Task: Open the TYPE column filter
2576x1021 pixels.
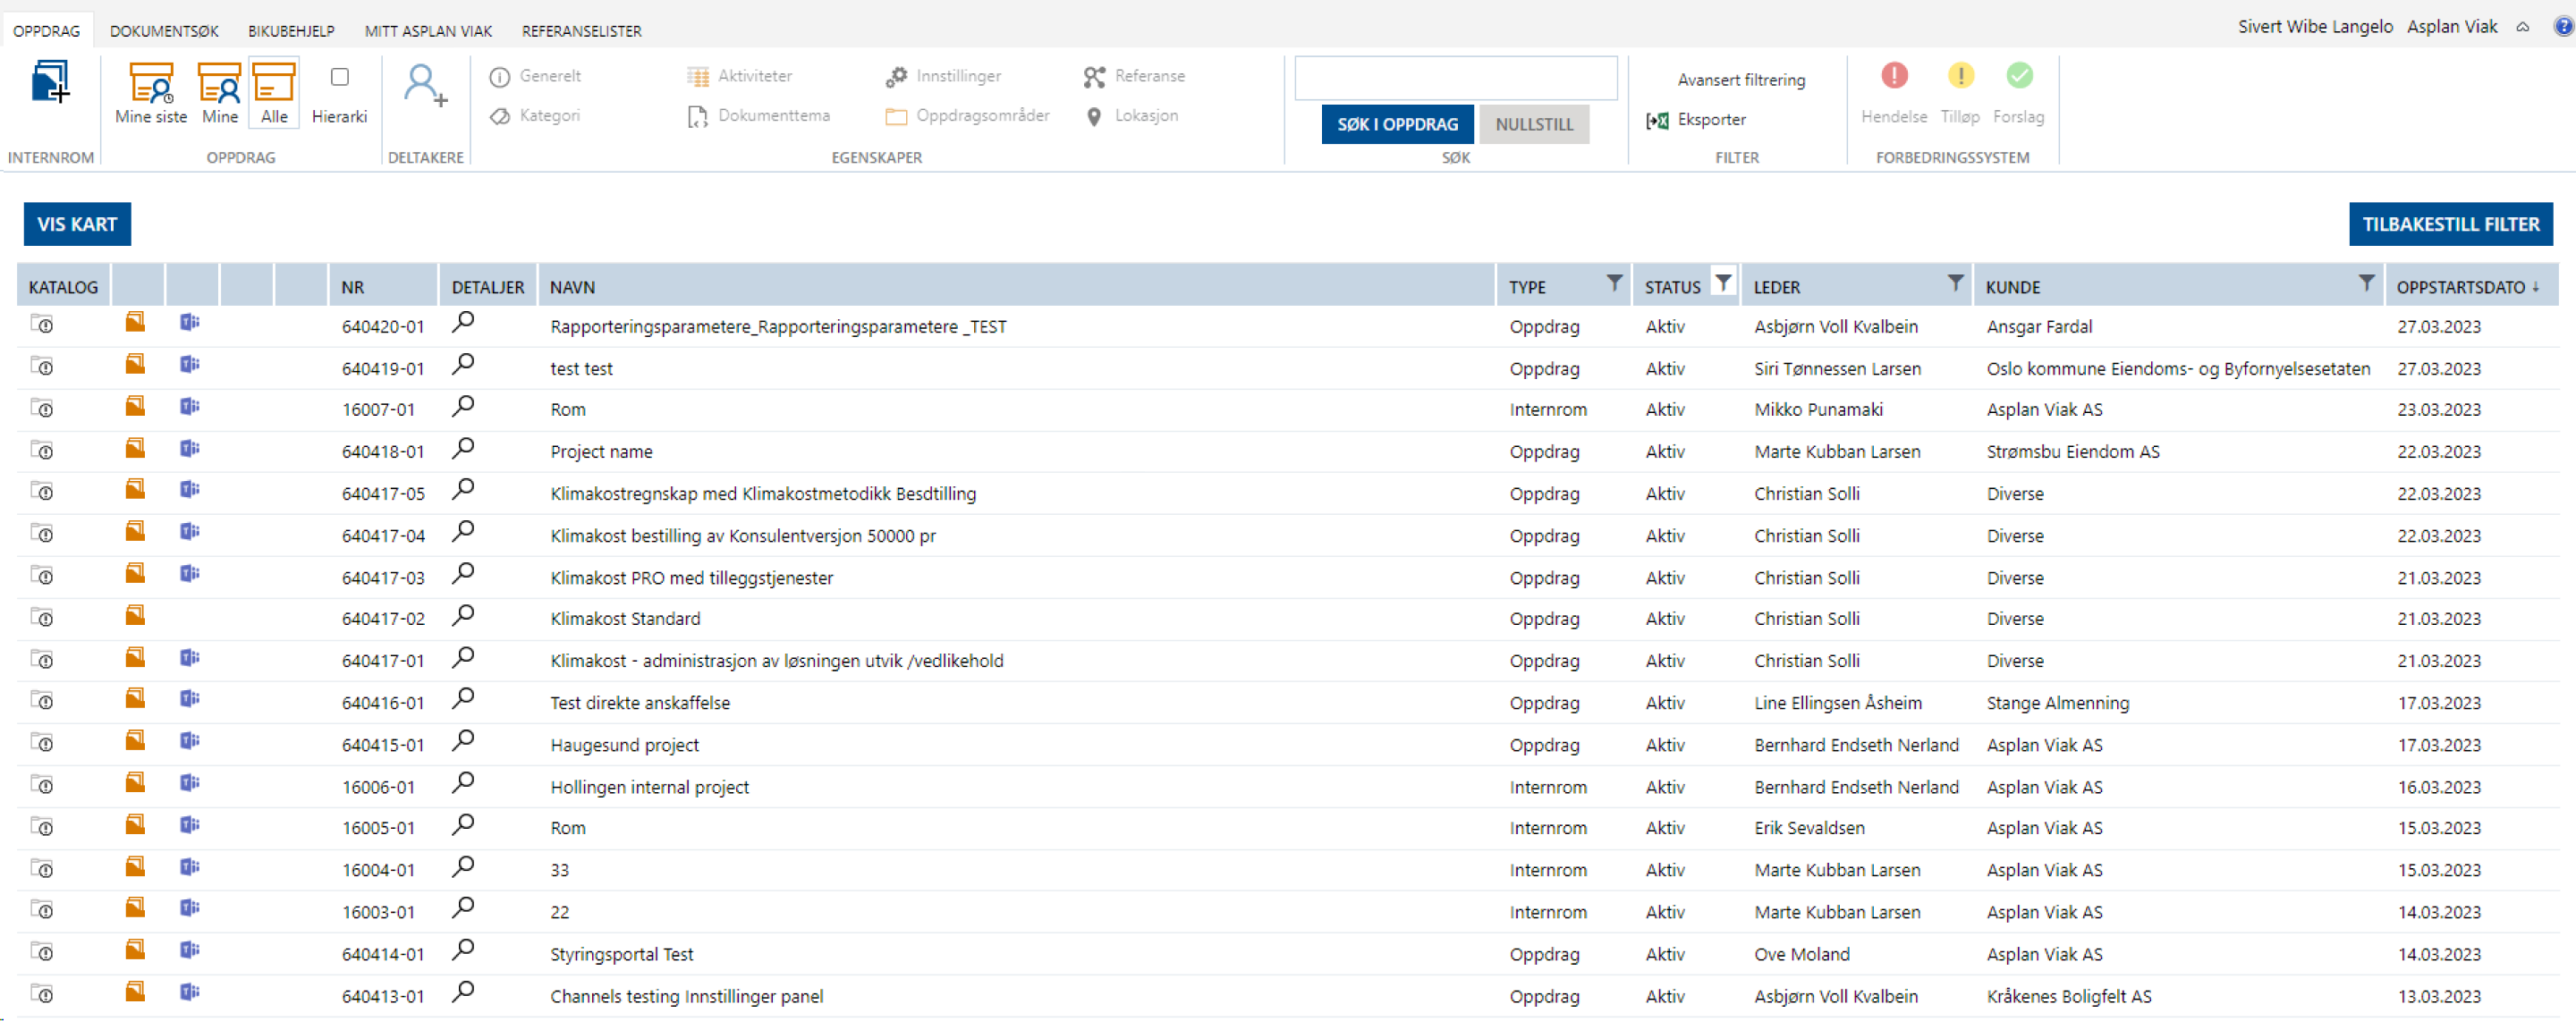Action: 1614,283
